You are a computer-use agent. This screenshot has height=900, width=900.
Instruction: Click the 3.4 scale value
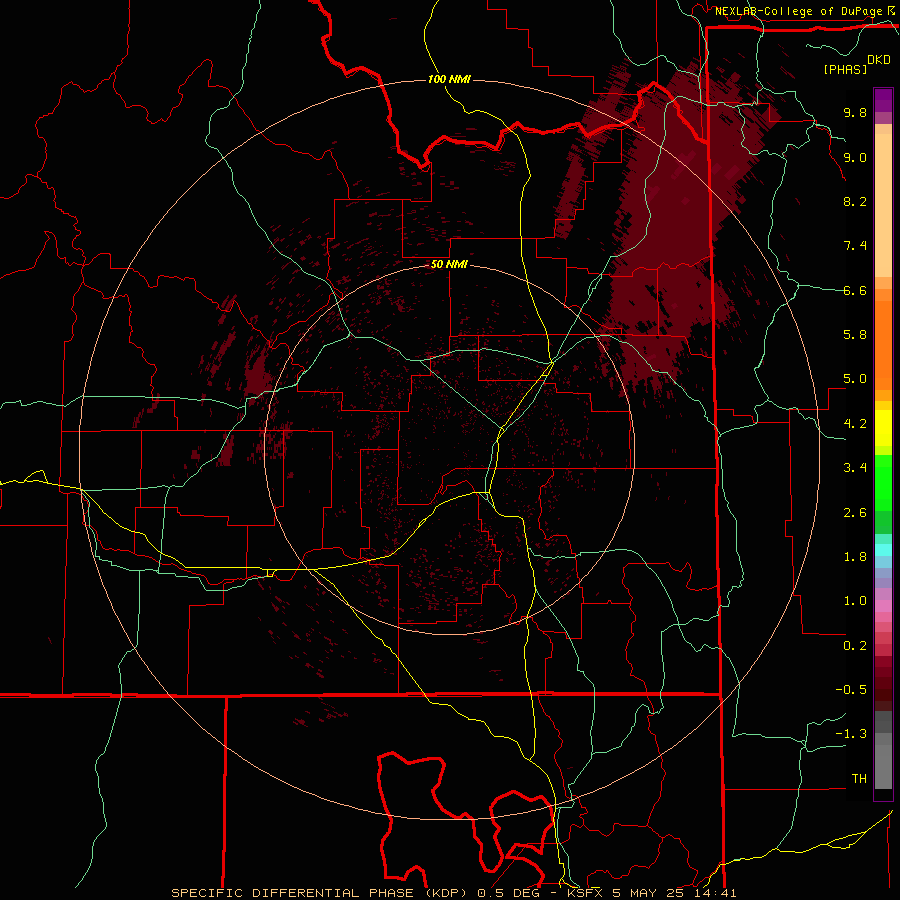click(x=855, y=468)
